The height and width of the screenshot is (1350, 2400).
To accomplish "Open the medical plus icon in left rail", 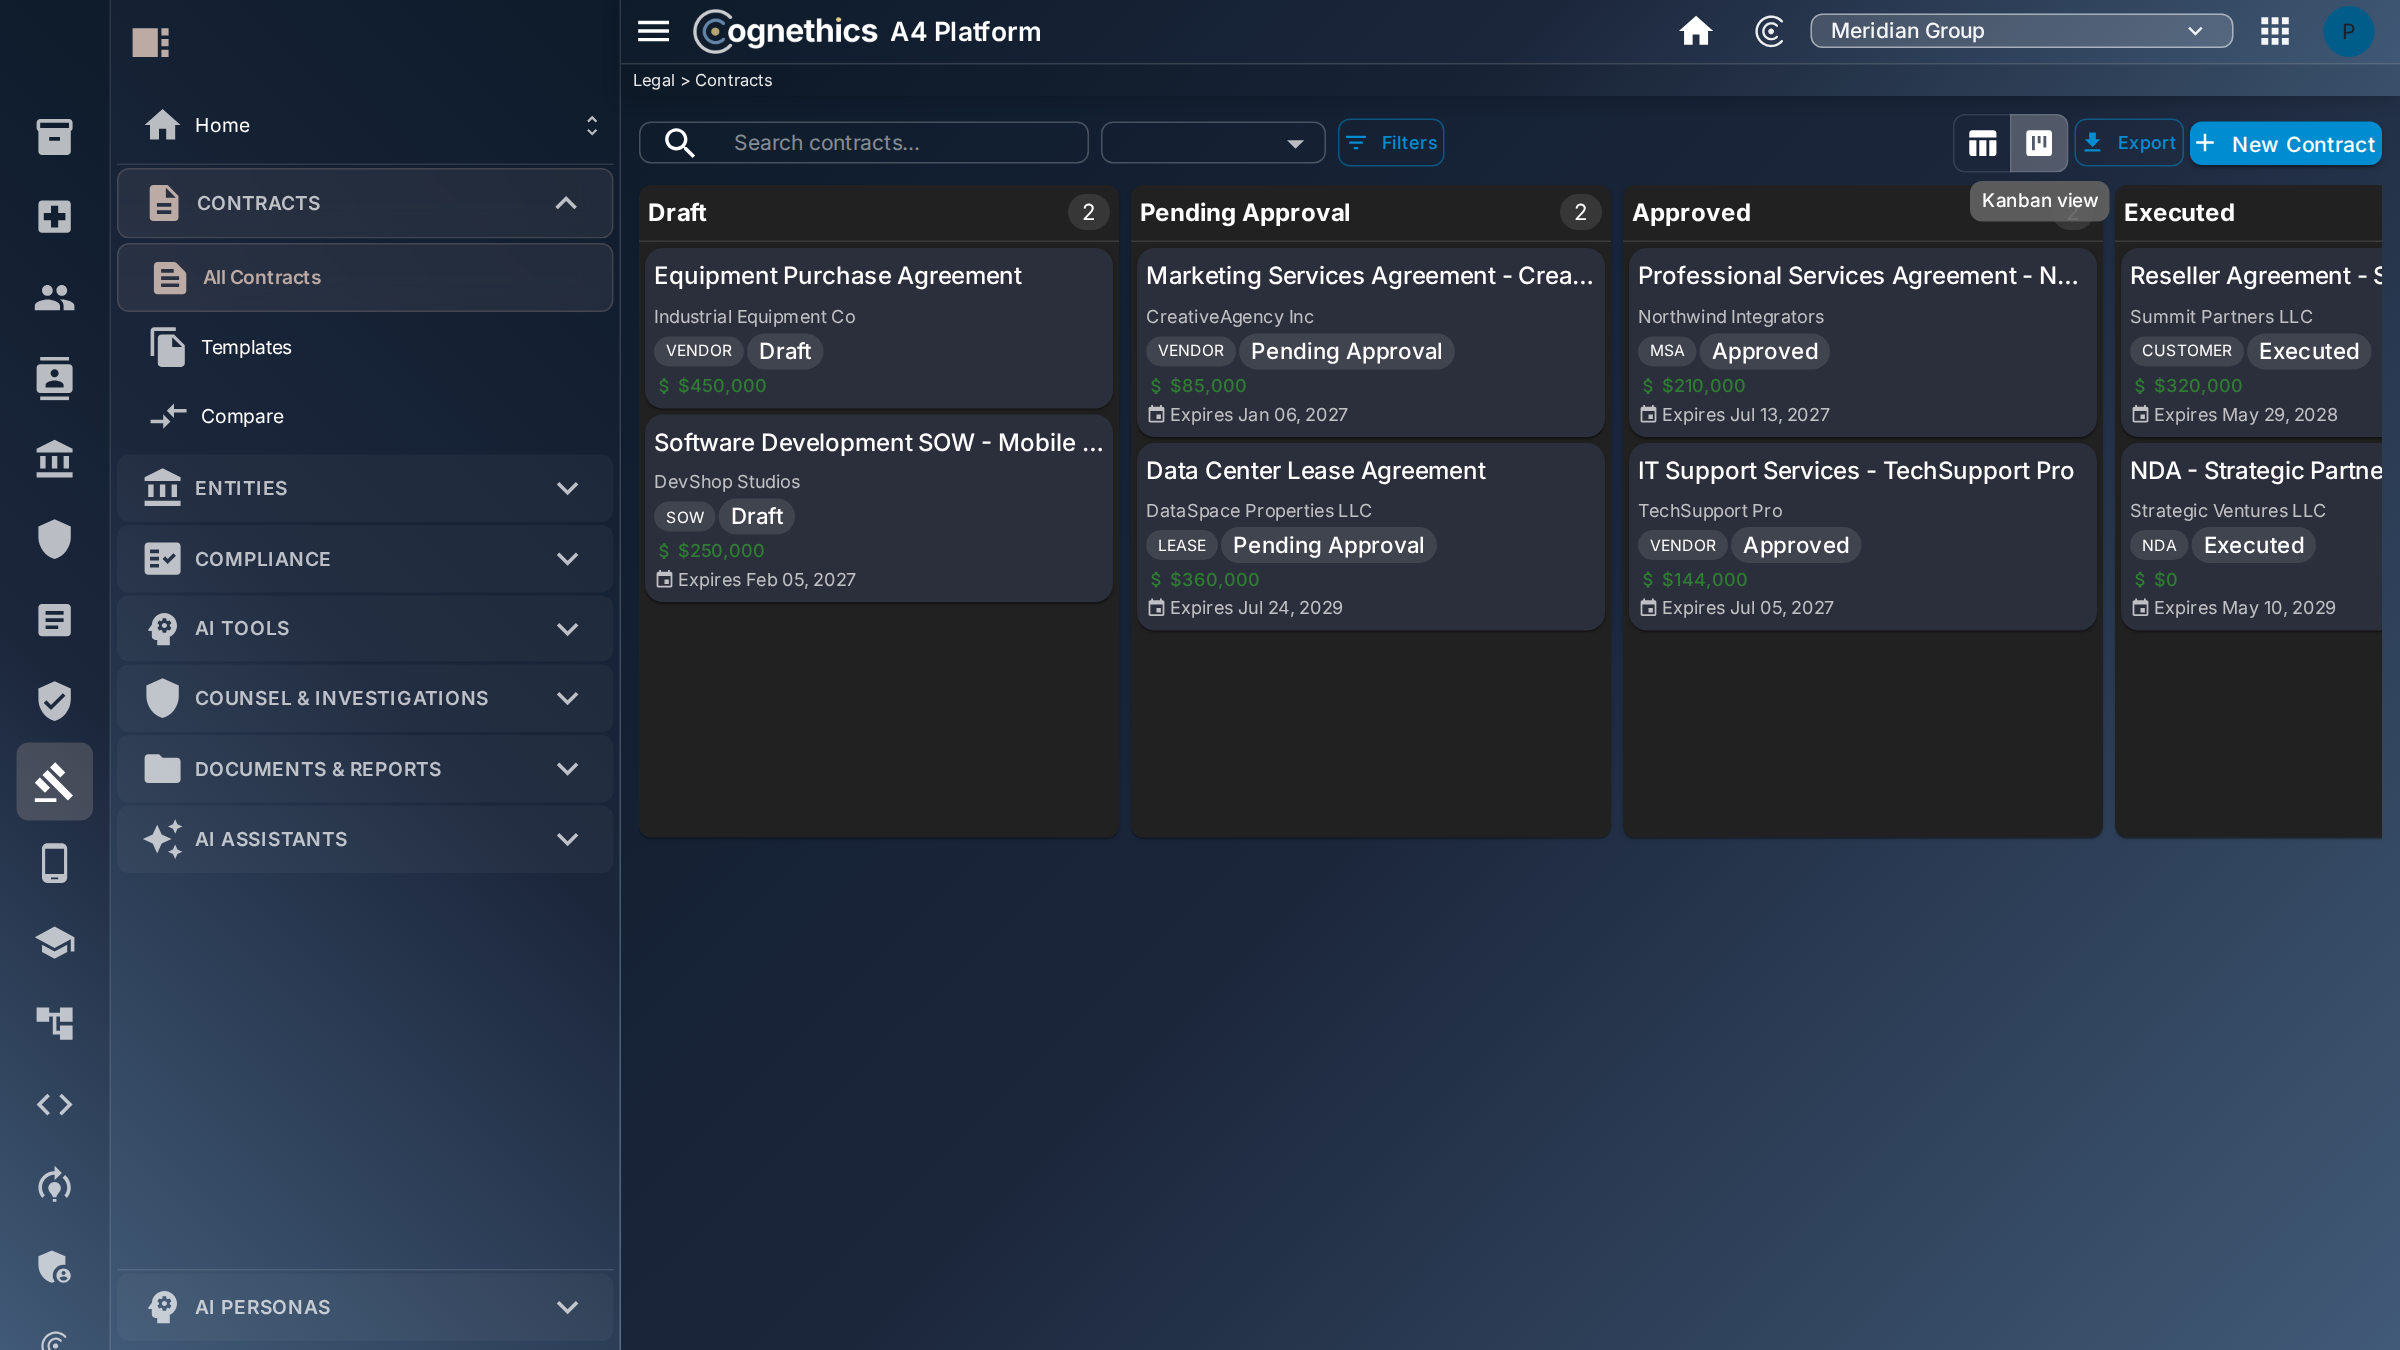I will pyautogui.click(x=54, y=216).
